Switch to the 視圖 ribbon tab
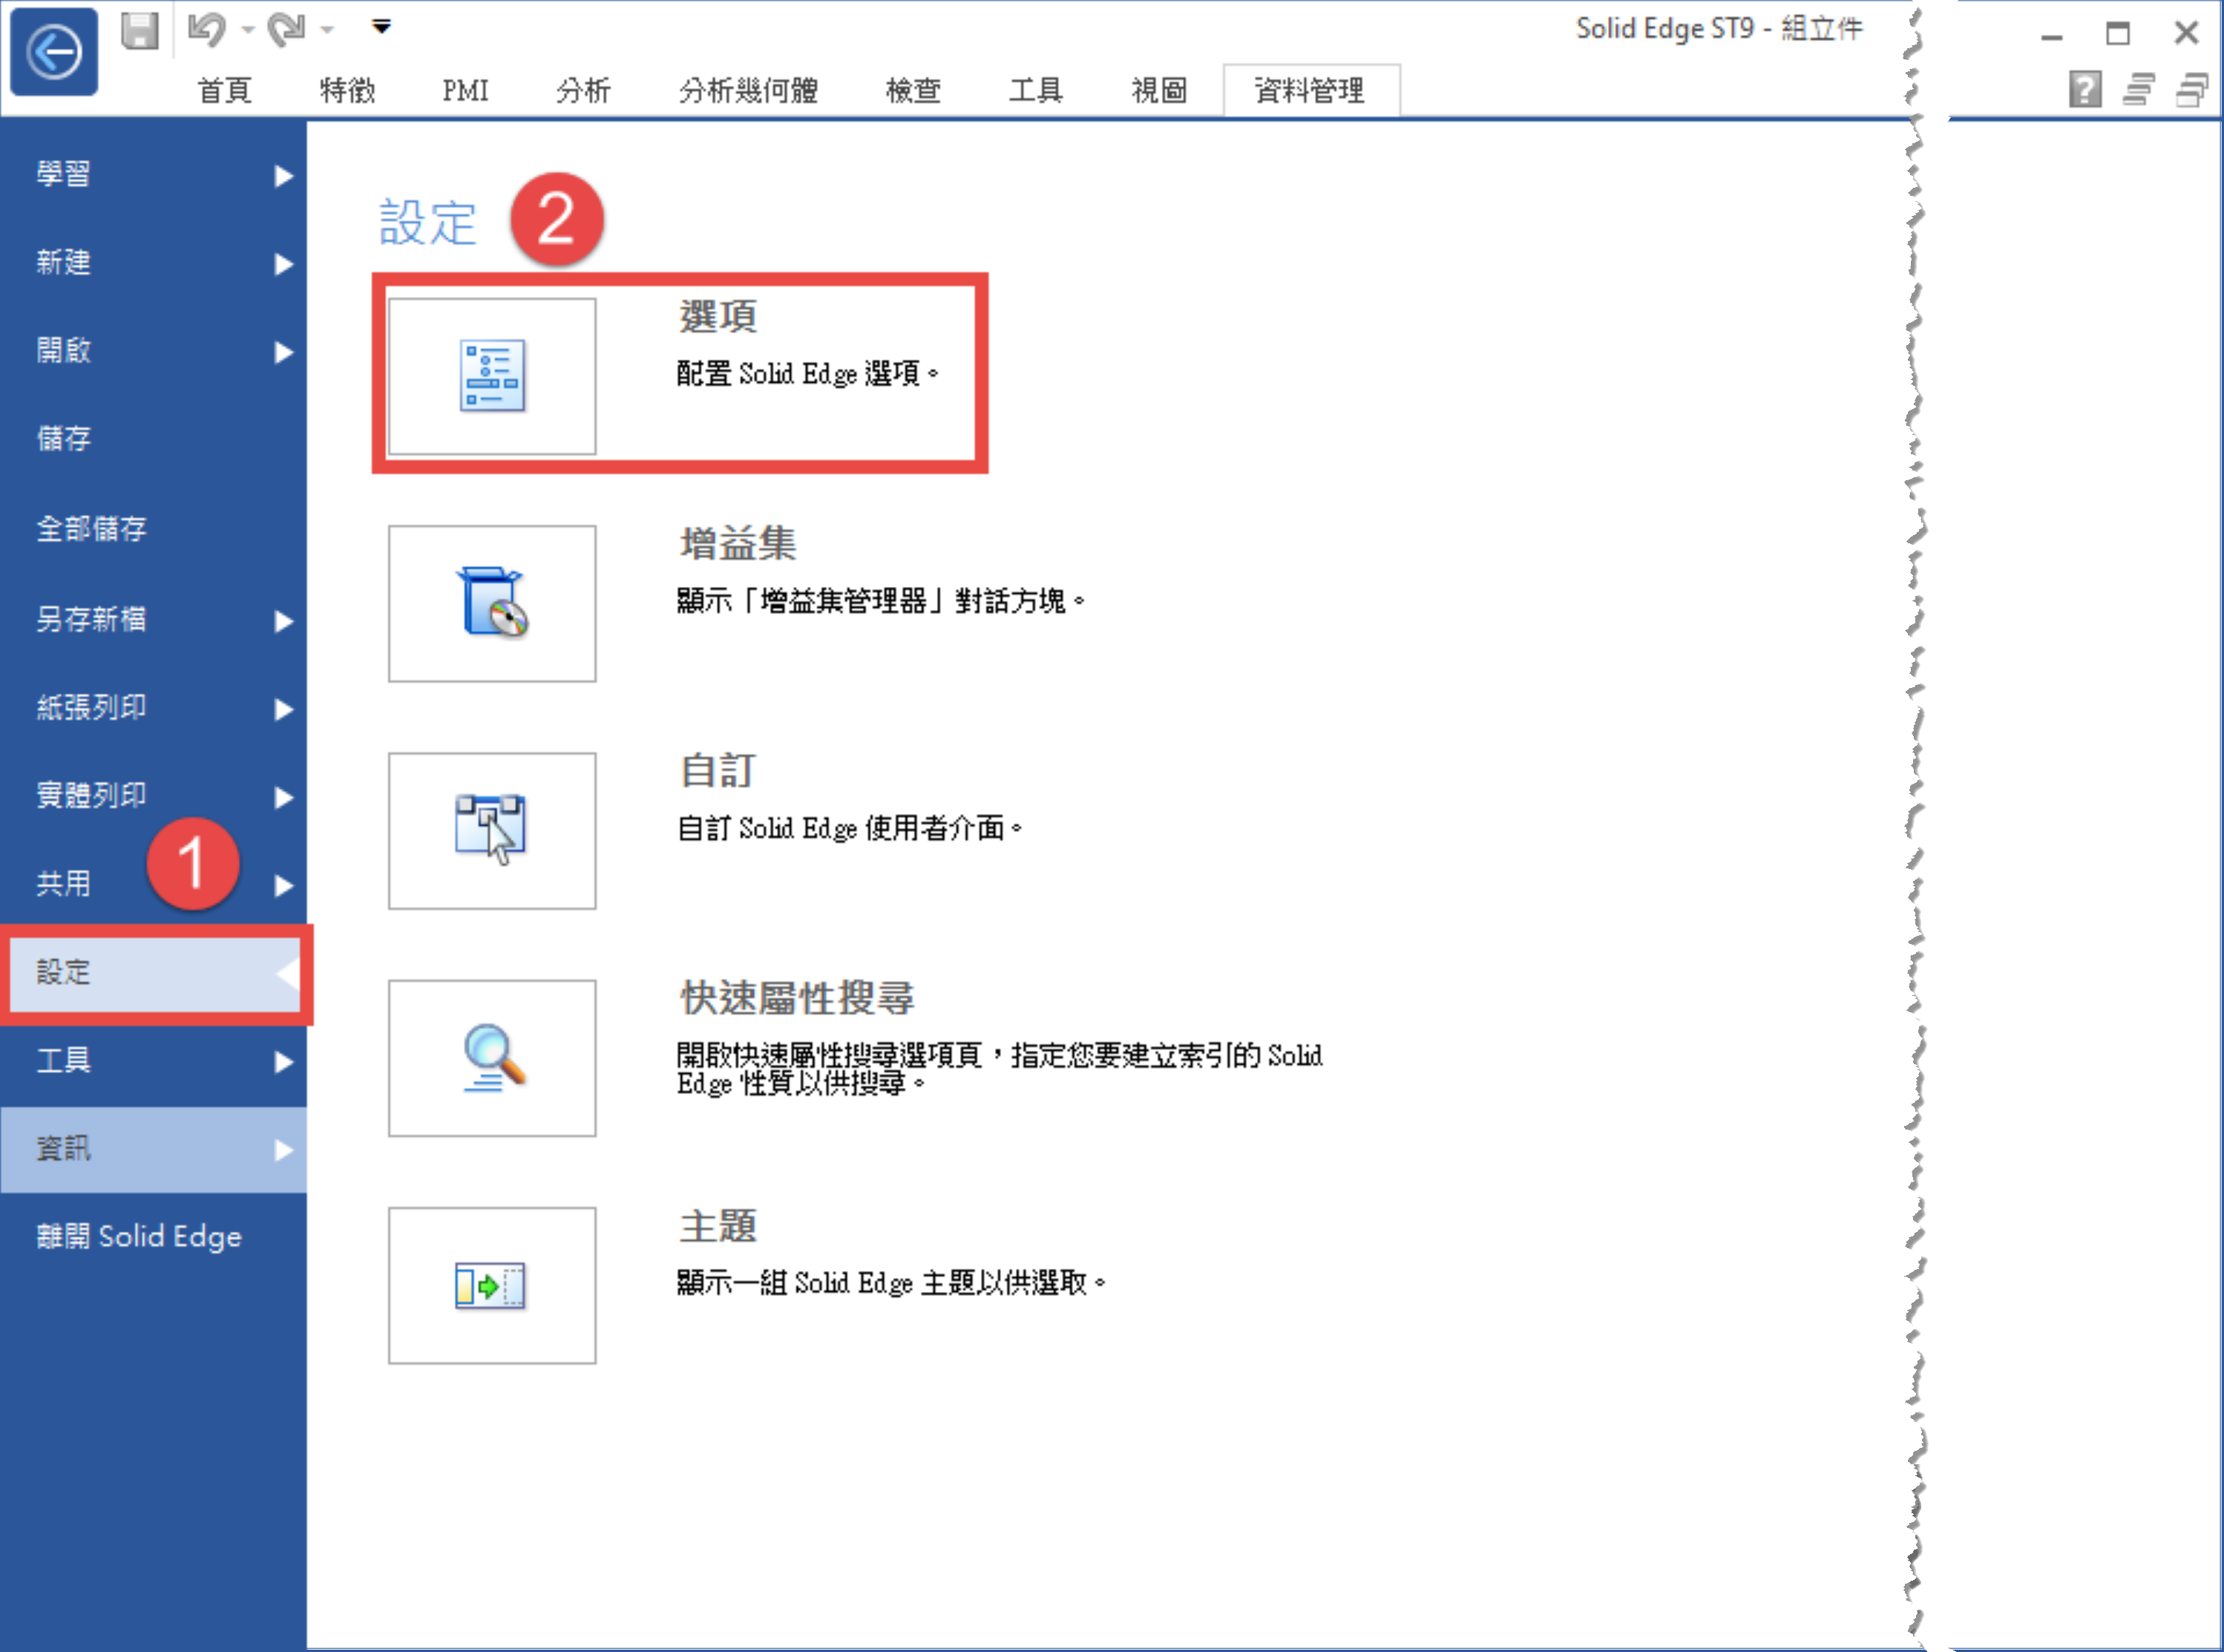2224x1652 pixels. pyautogui.click(x=1159, y=90)
